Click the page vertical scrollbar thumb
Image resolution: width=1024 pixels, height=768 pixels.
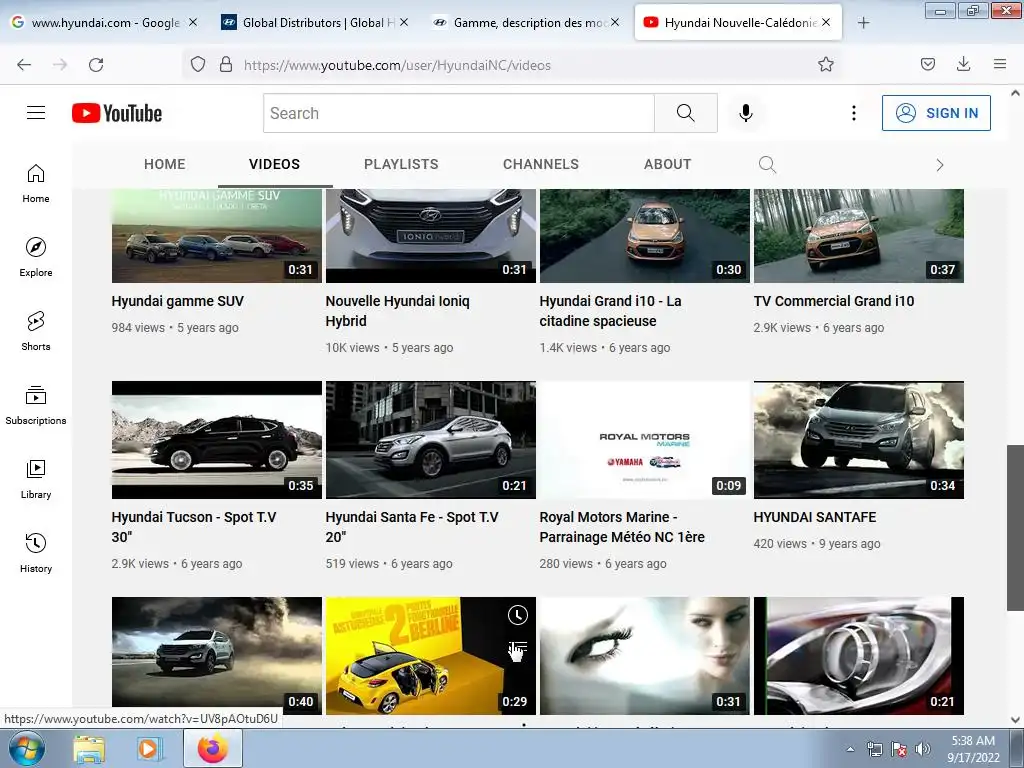(x=1015, y=528)
